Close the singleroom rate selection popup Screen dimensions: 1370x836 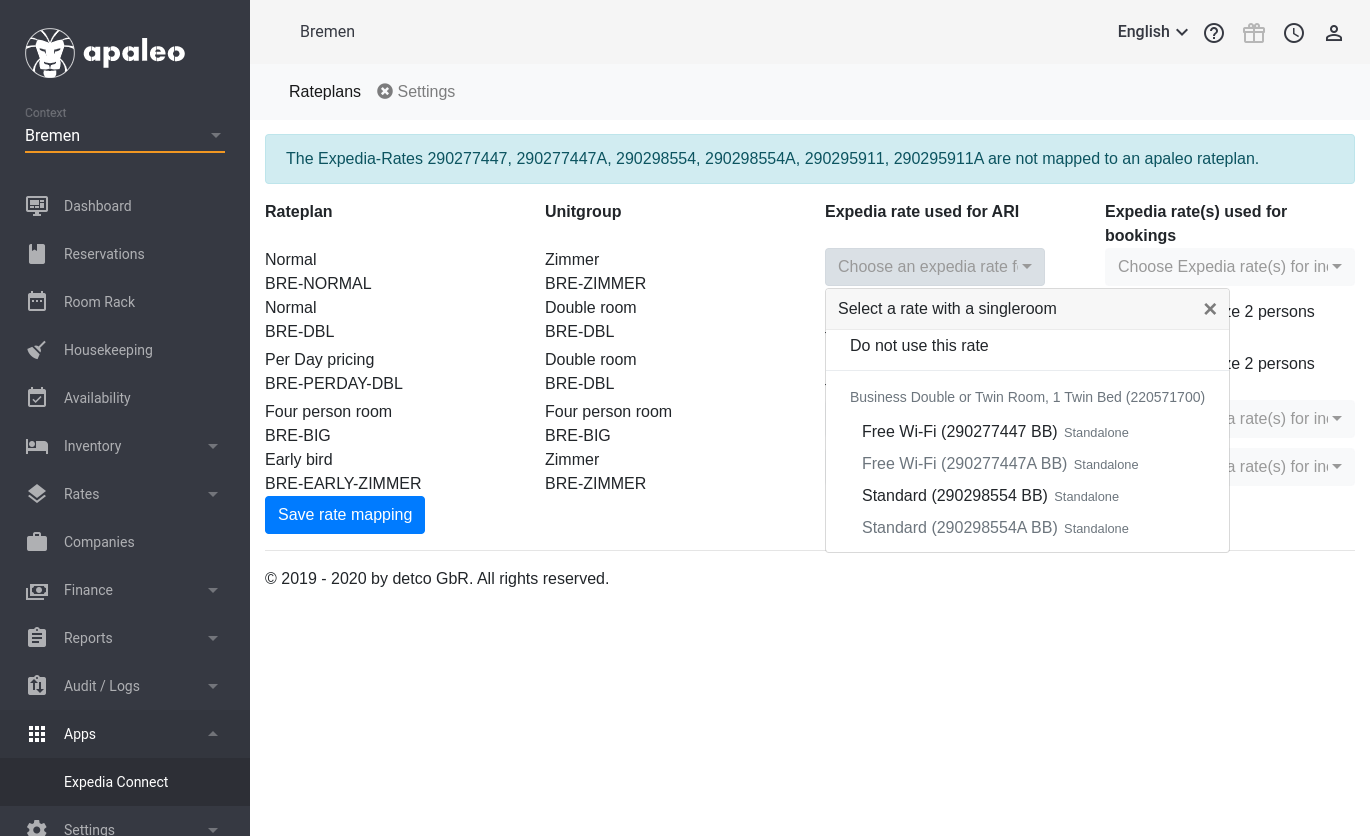[1210, 309]
